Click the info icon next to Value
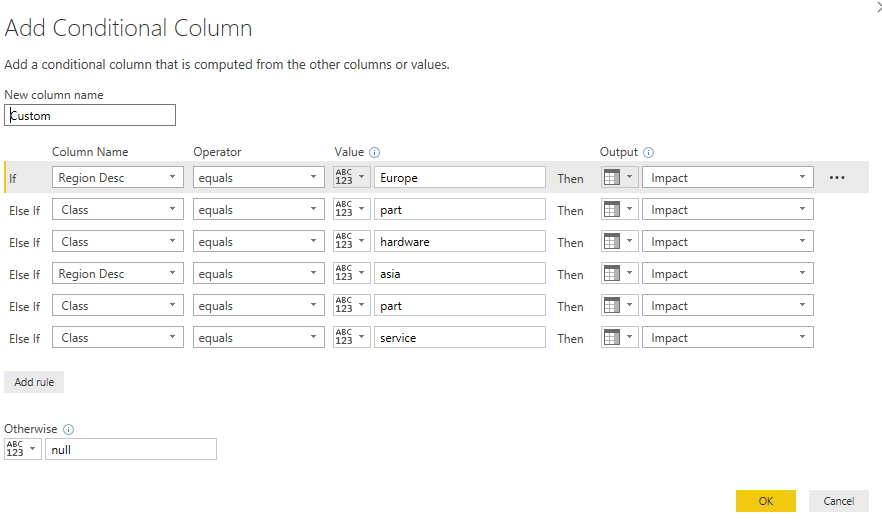 [375, 152]
